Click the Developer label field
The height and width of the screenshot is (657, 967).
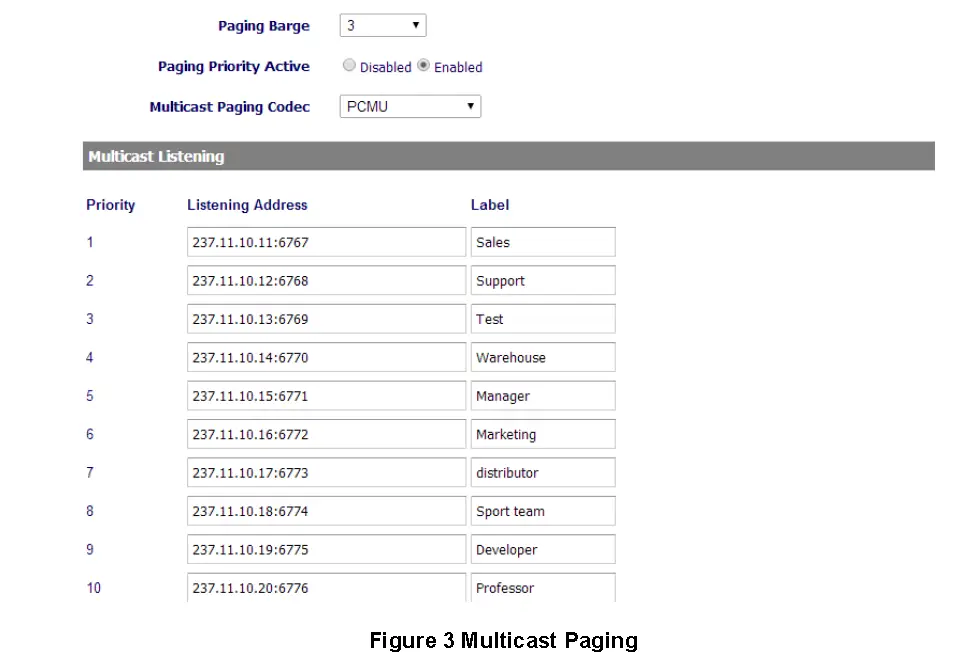pyautogui.click(x=542, y=549)
